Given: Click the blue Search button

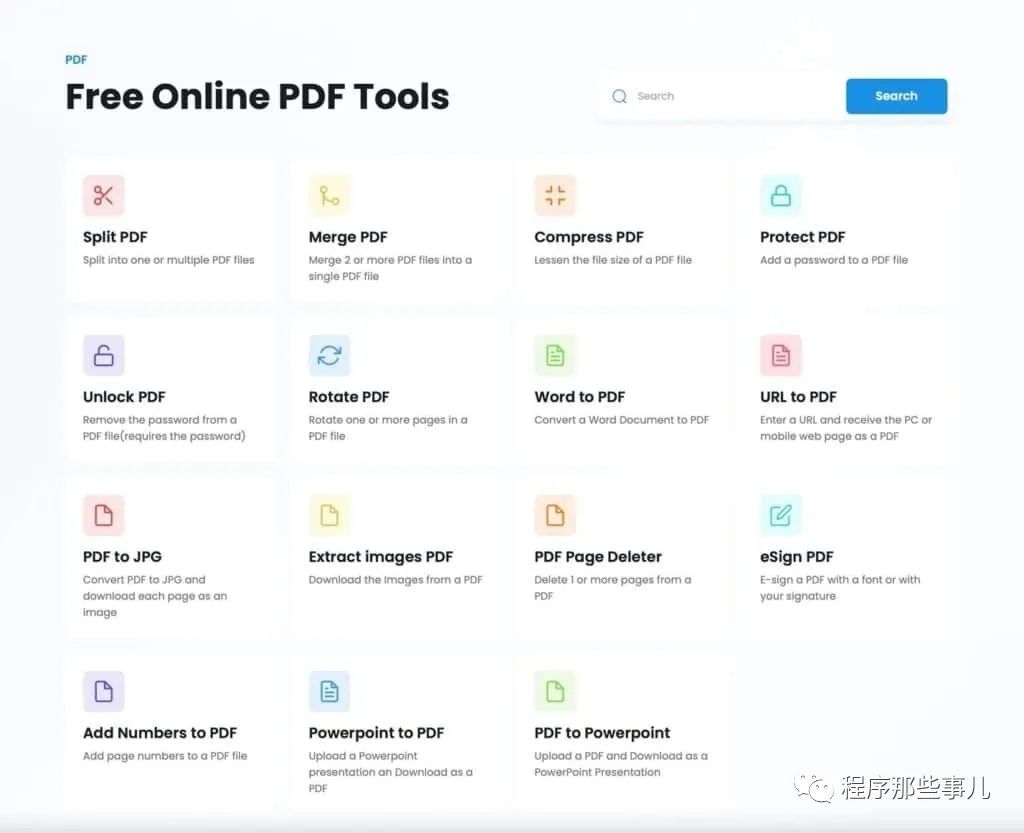Looking at the screenshot, I should coord(896,96).
